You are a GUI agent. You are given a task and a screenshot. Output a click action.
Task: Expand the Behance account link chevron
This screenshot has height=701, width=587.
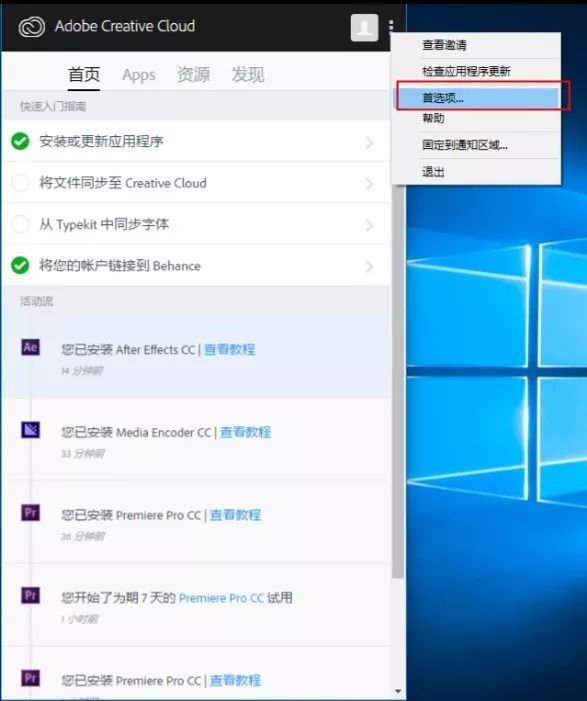369,267
